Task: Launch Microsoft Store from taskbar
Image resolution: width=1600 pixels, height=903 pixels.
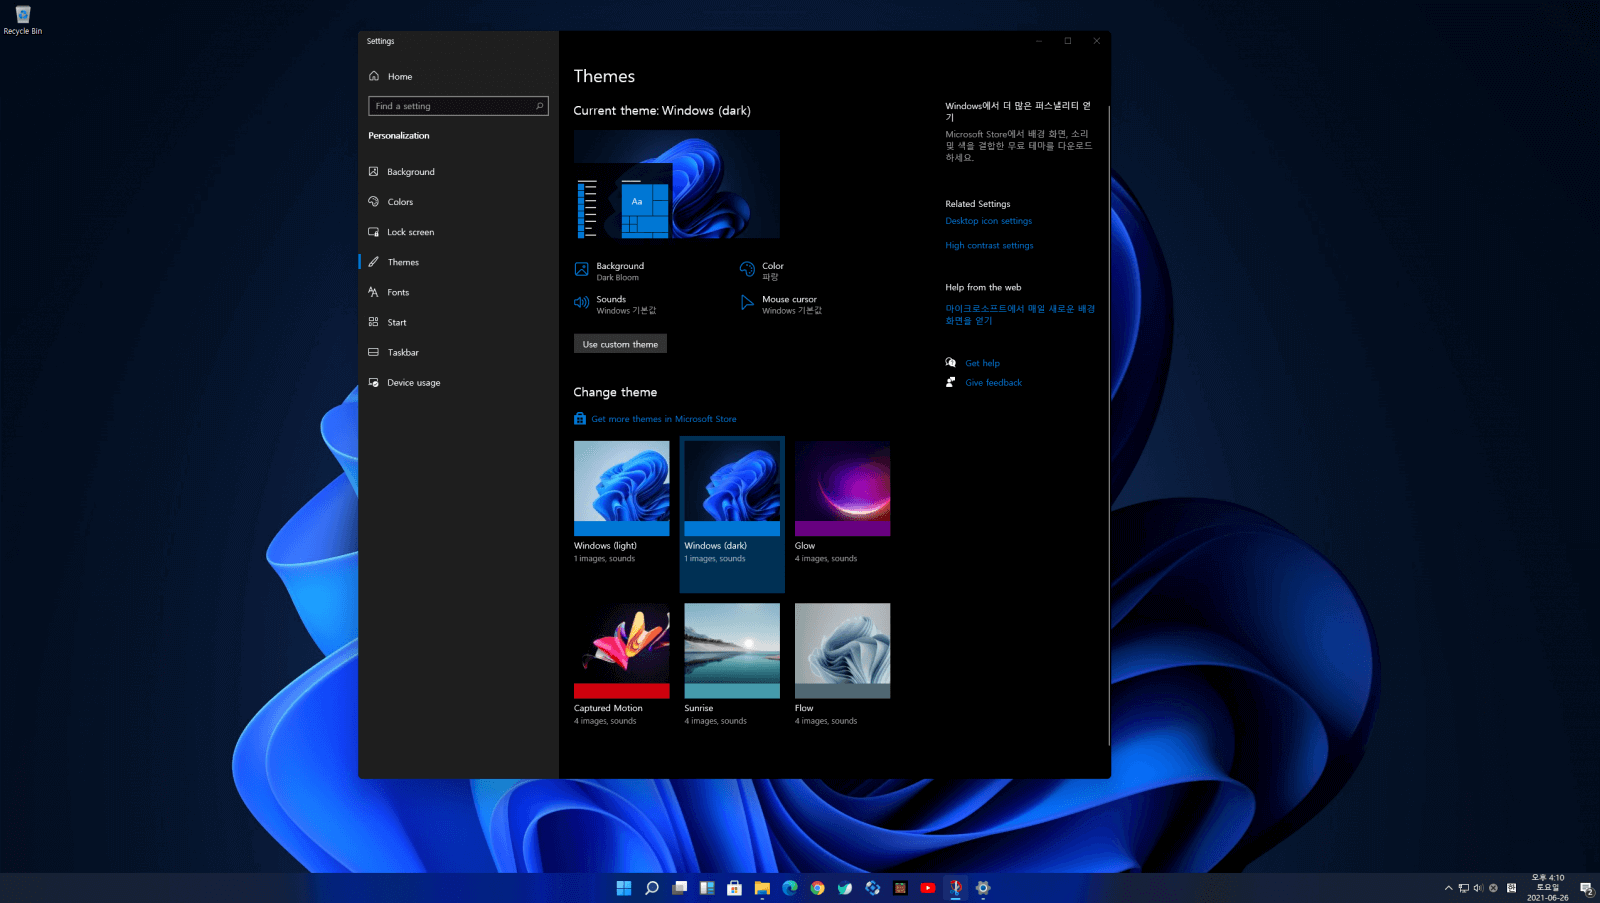Action: coord(735,888)
